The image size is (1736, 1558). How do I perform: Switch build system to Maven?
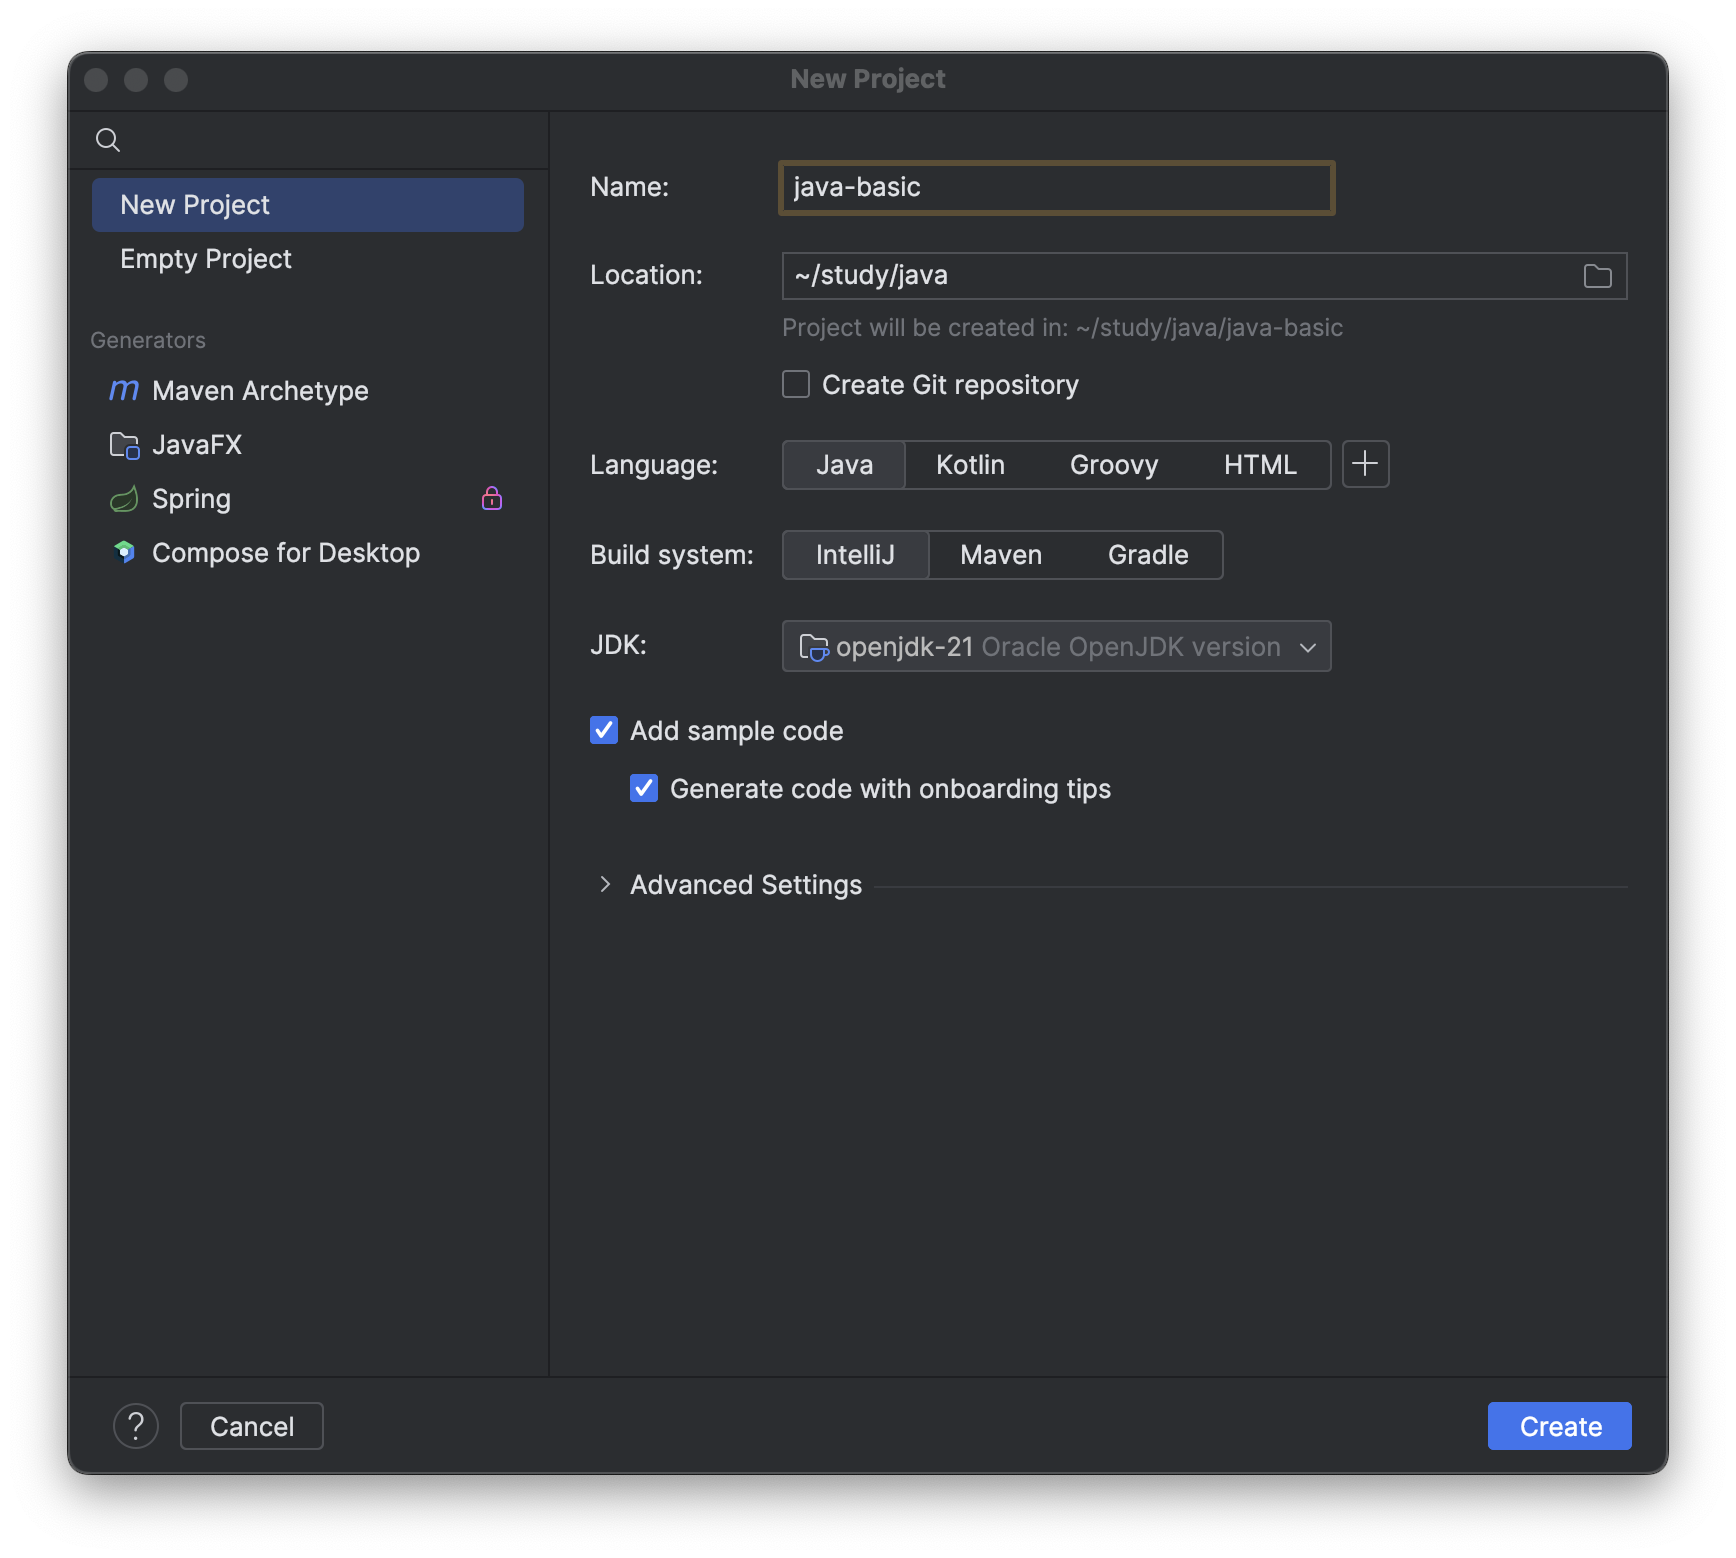point(1000,555)
